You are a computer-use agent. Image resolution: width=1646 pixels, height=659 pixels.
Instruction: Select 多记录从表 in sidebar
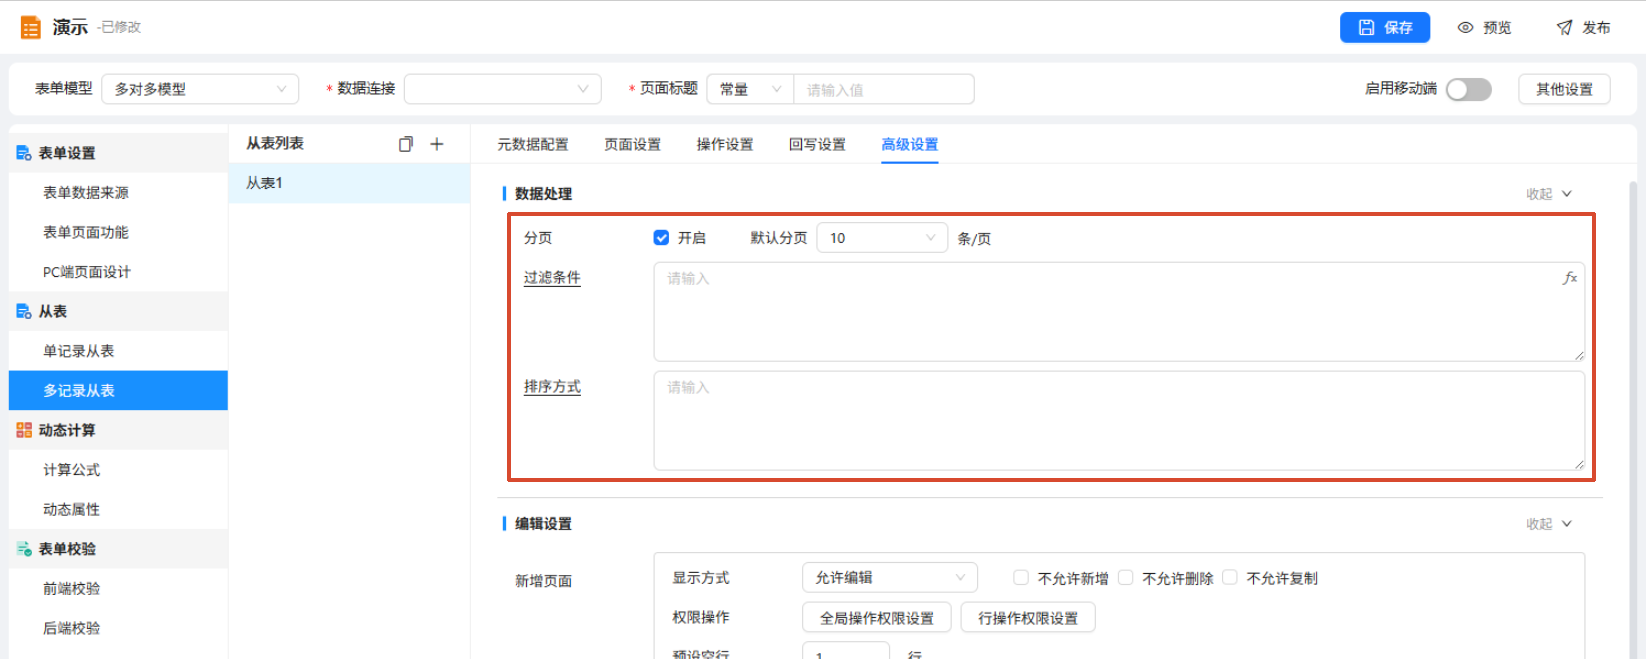[118, 391]
